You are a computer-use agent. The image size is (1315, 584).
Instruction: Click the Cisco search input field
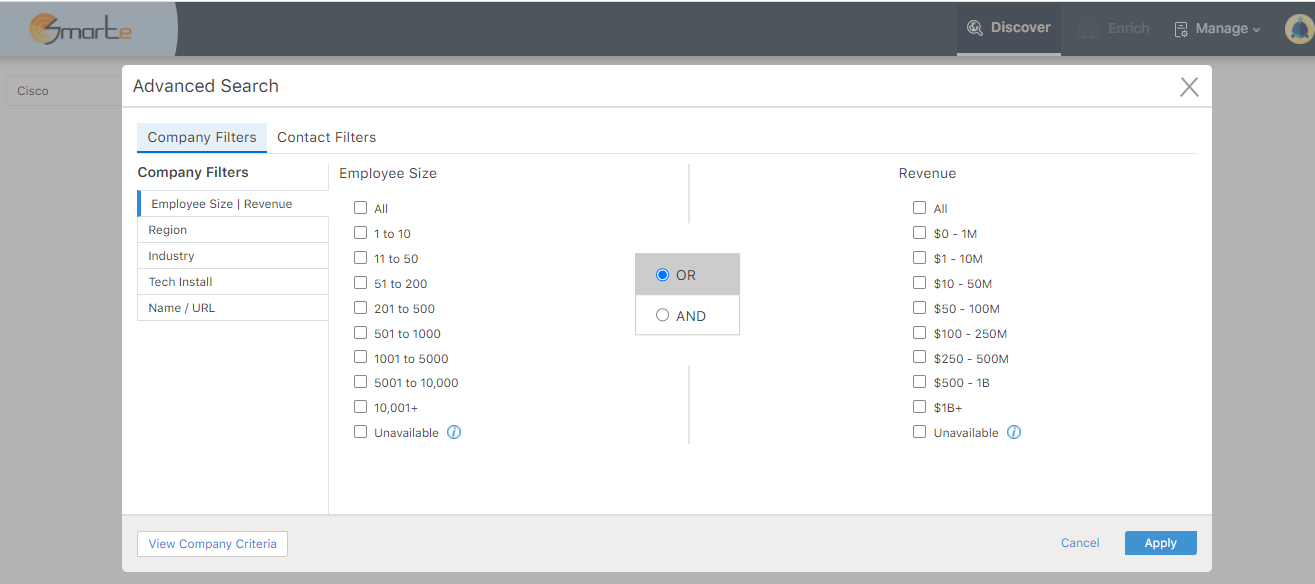coord(60,91)
